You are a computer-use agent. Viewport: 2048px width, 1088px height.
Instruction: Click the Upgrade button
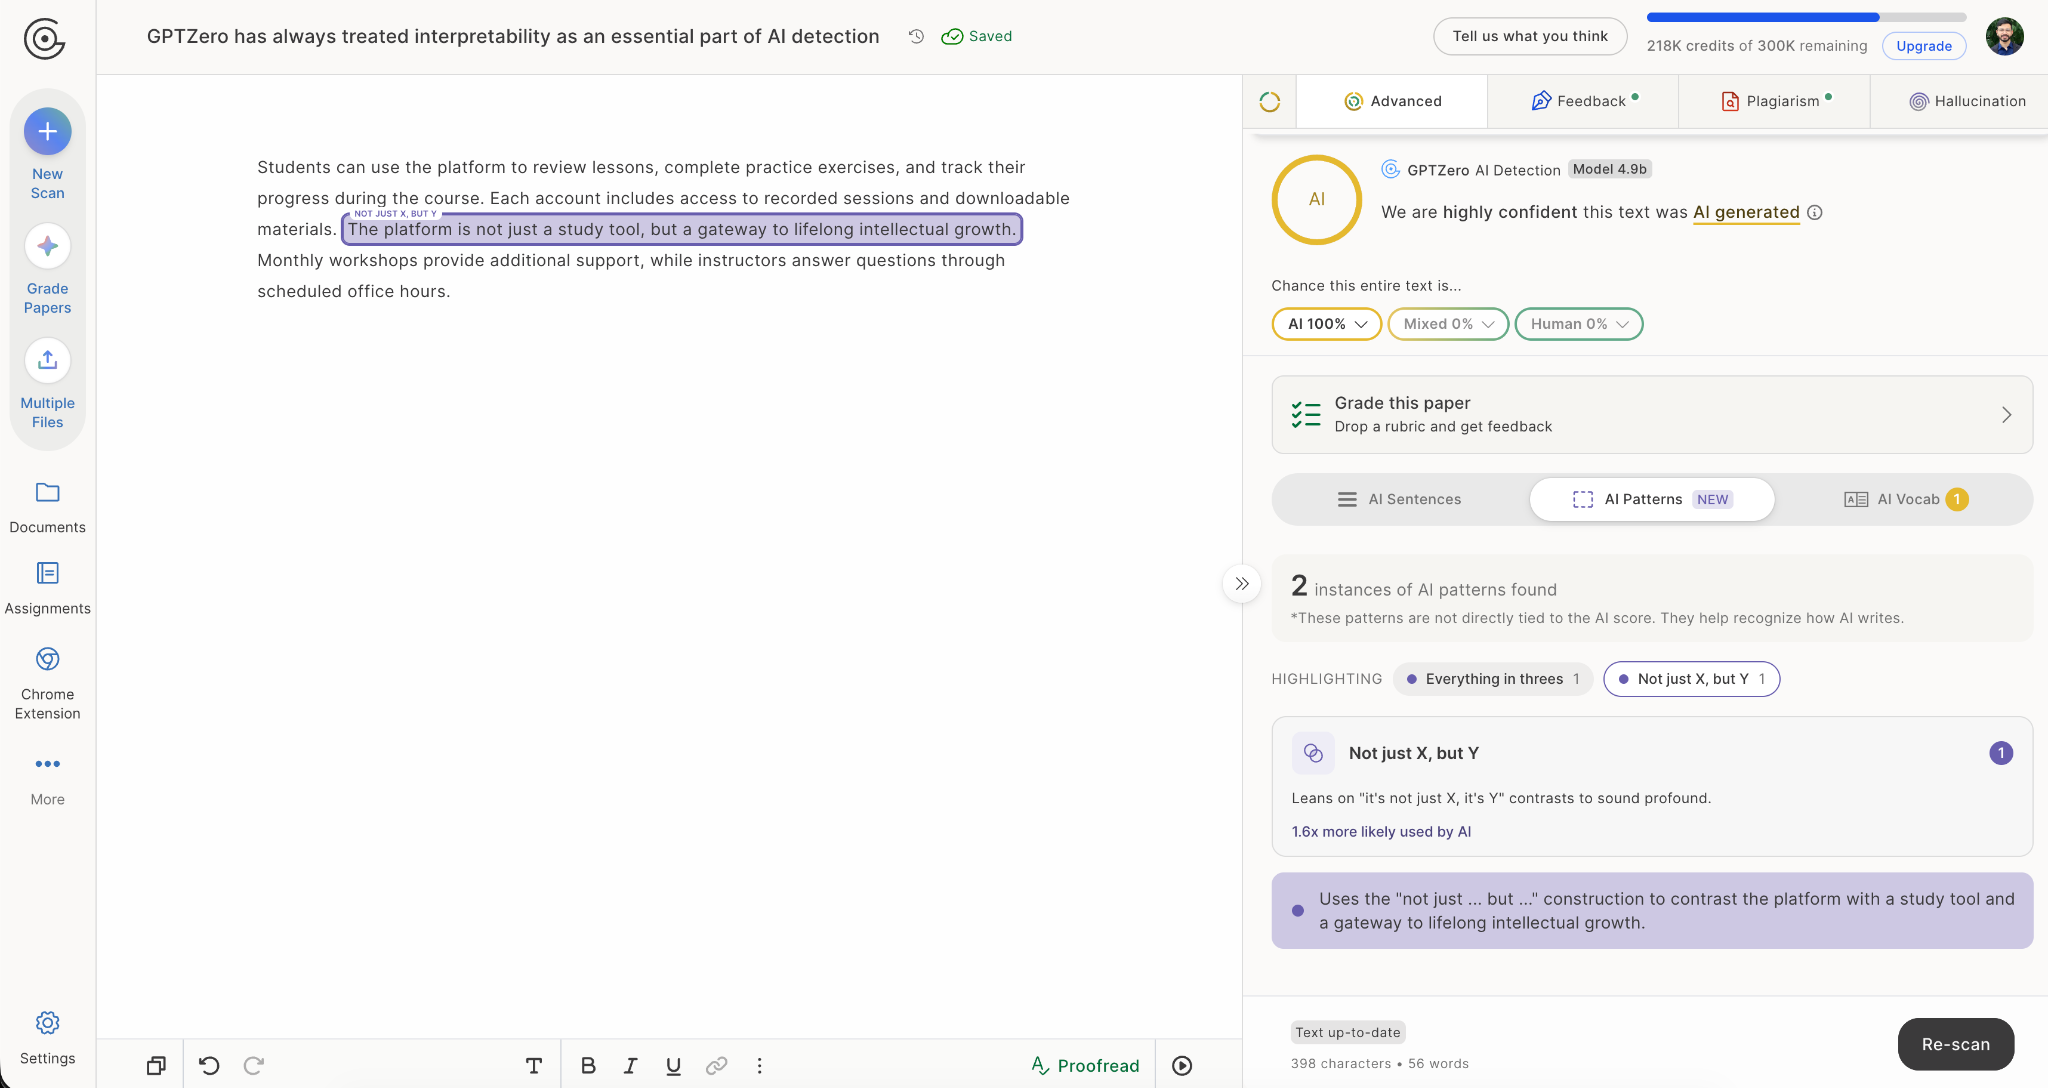coord(1924,46)
